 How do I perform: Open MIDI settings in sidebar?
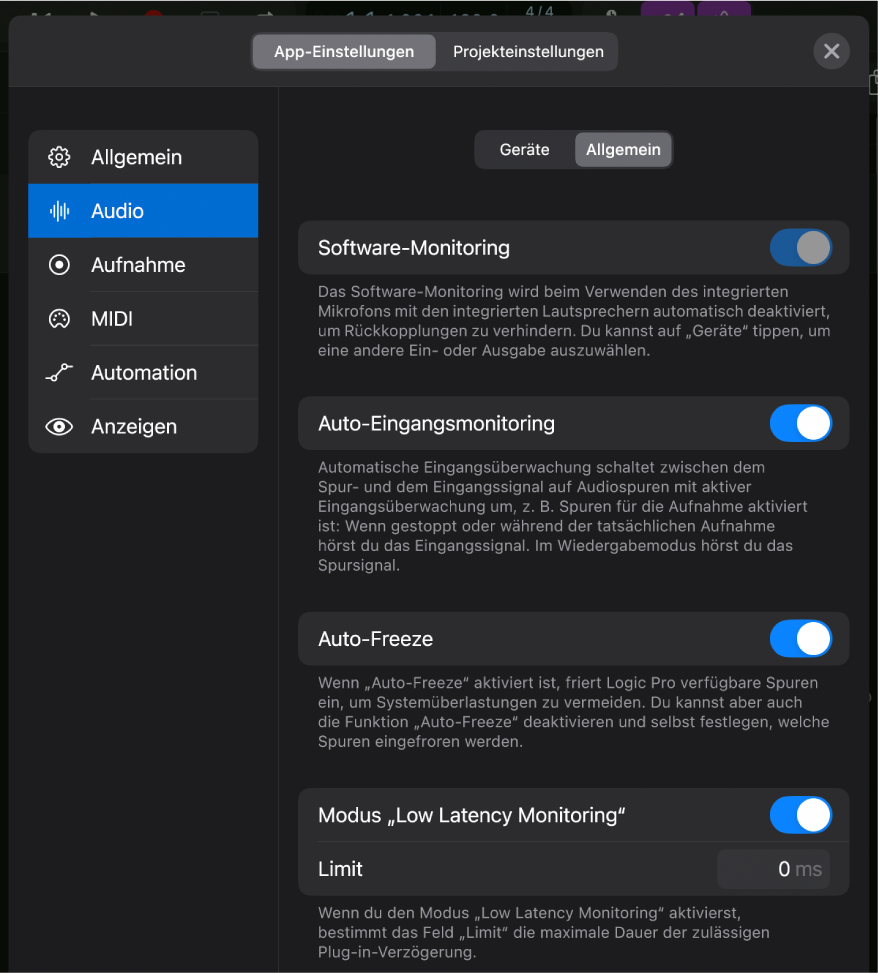(59, 319)
